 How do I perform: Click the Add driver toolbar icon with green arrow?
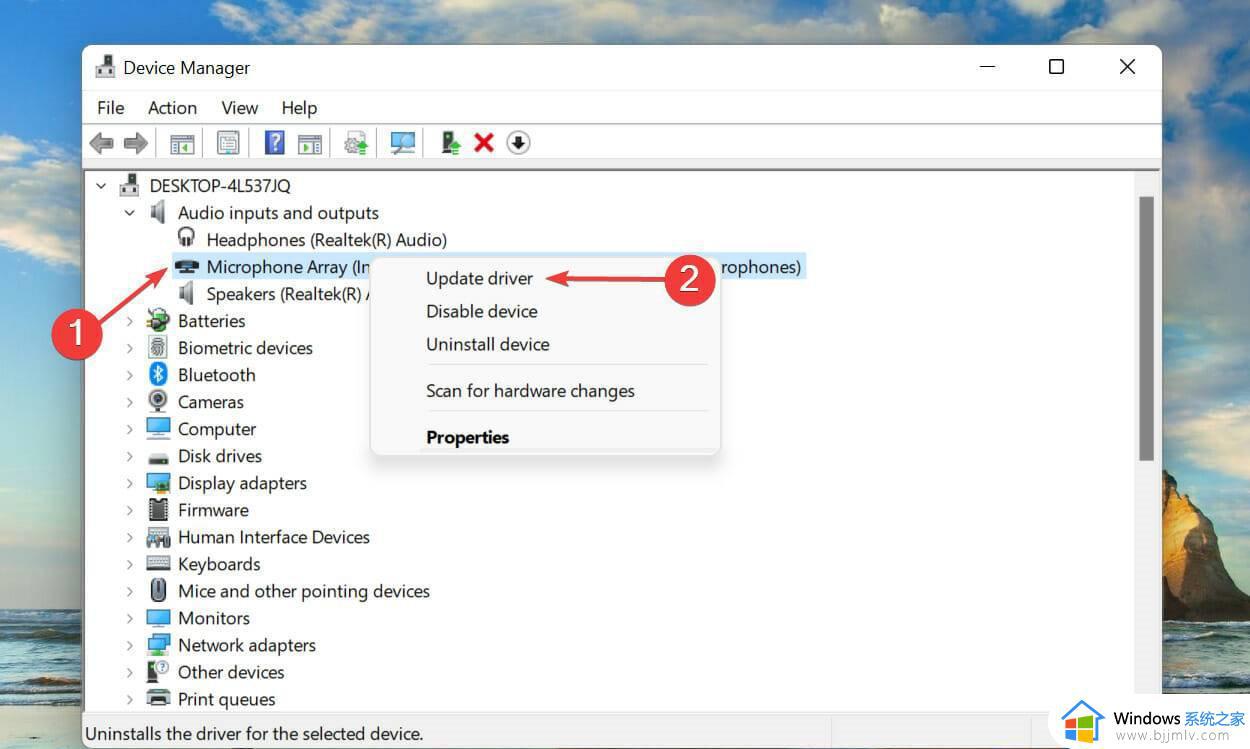[451, 143]
